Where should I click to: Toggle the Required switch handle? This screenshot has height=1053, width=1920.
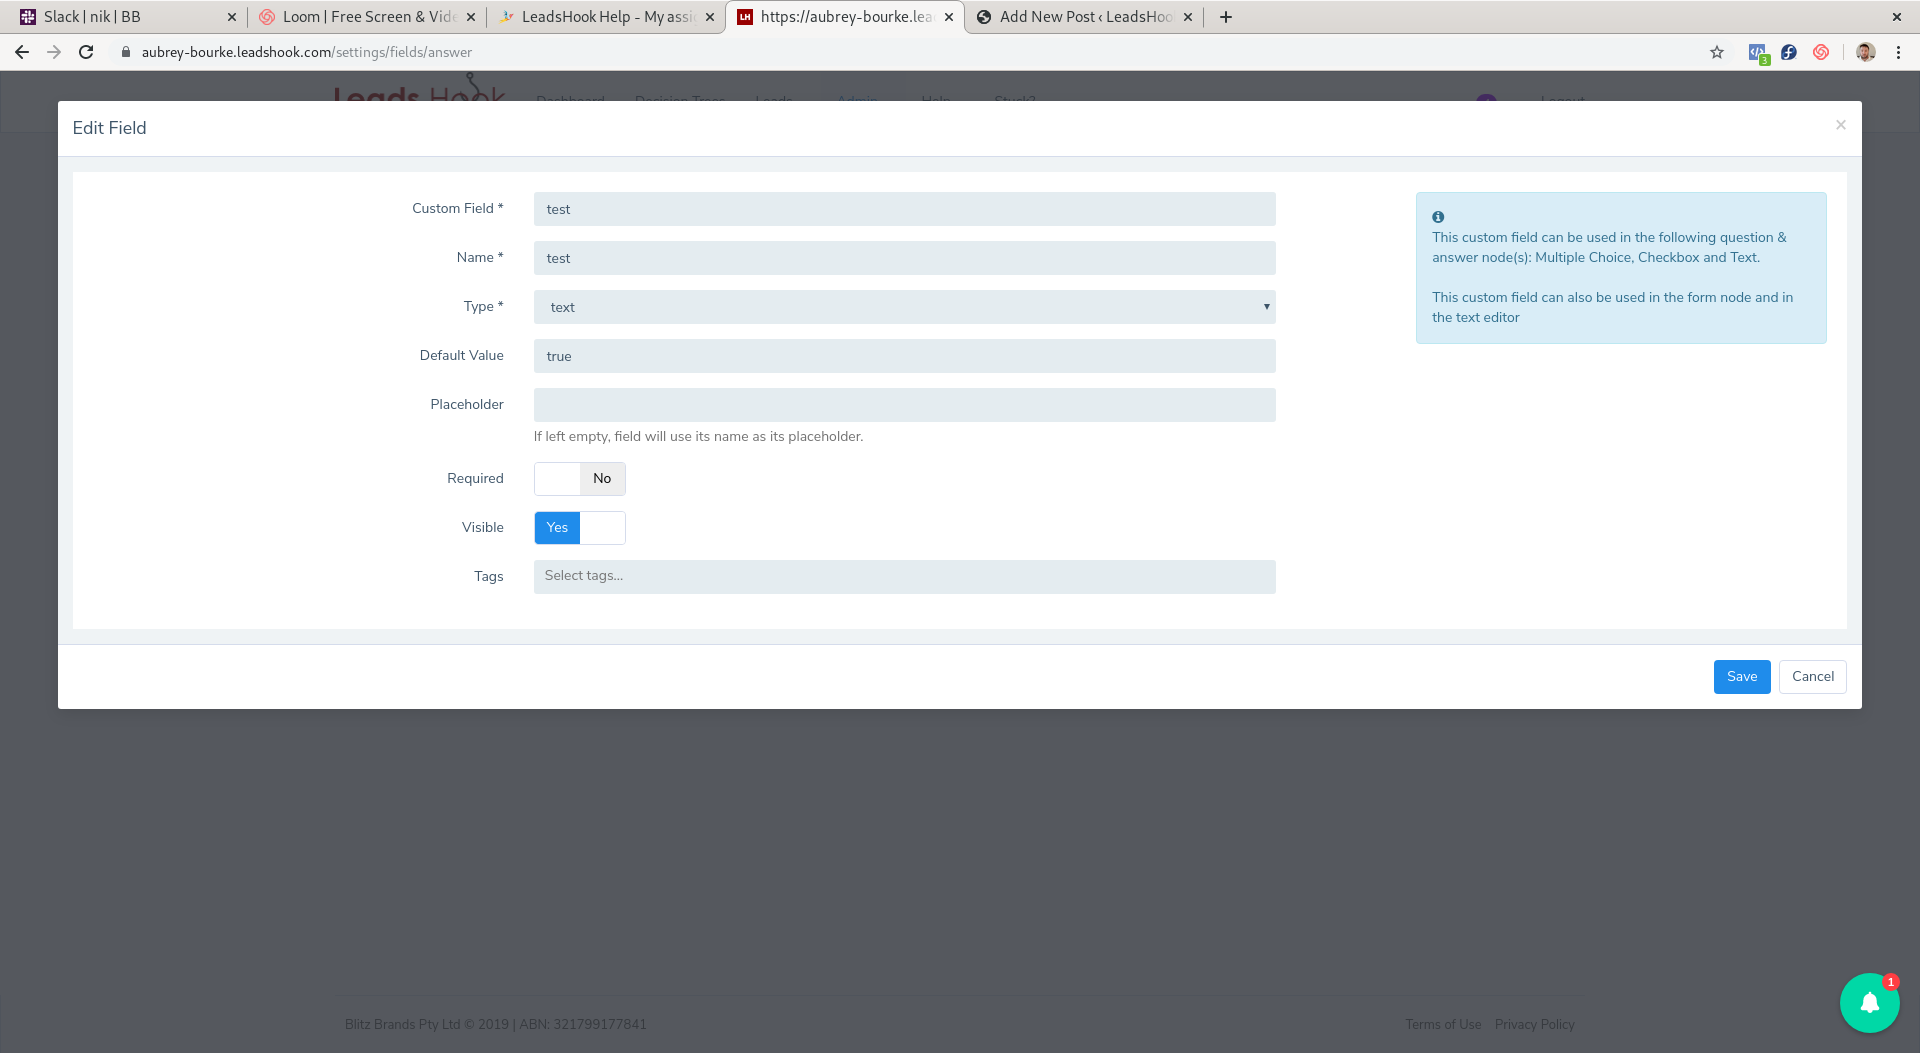coord(557,478)
